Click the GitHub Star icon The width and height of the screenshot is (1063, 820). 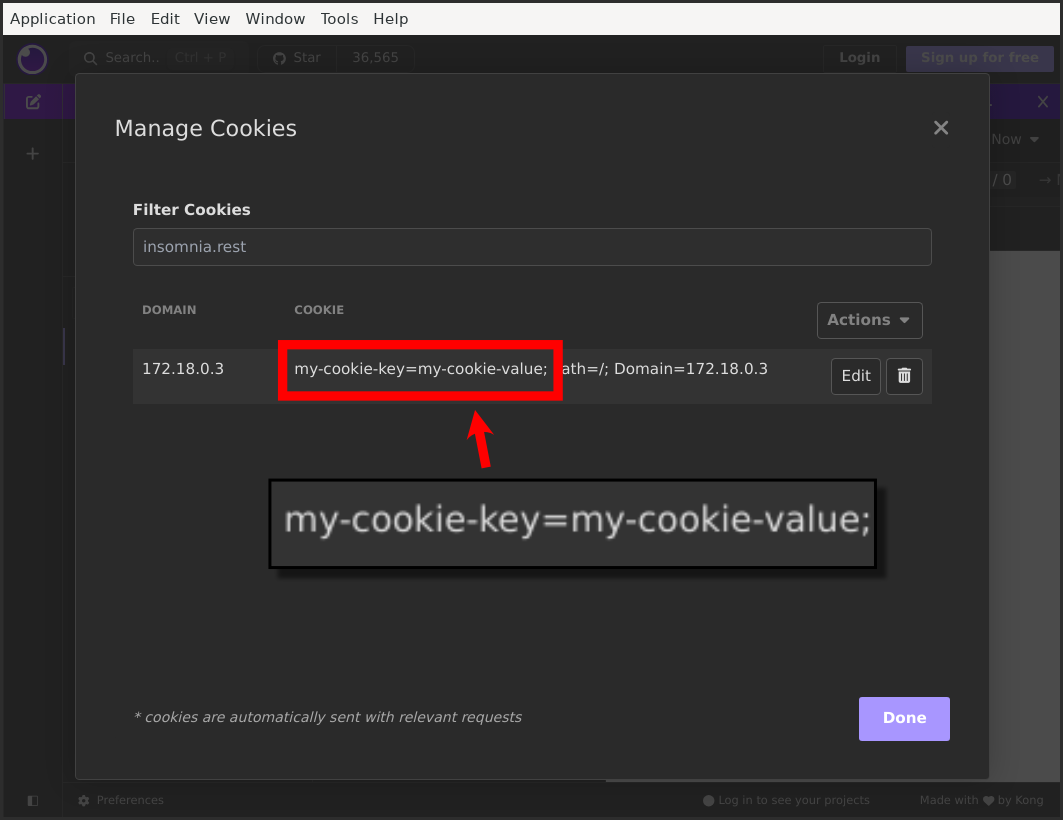pyautogui.click(x=279, y=58)
